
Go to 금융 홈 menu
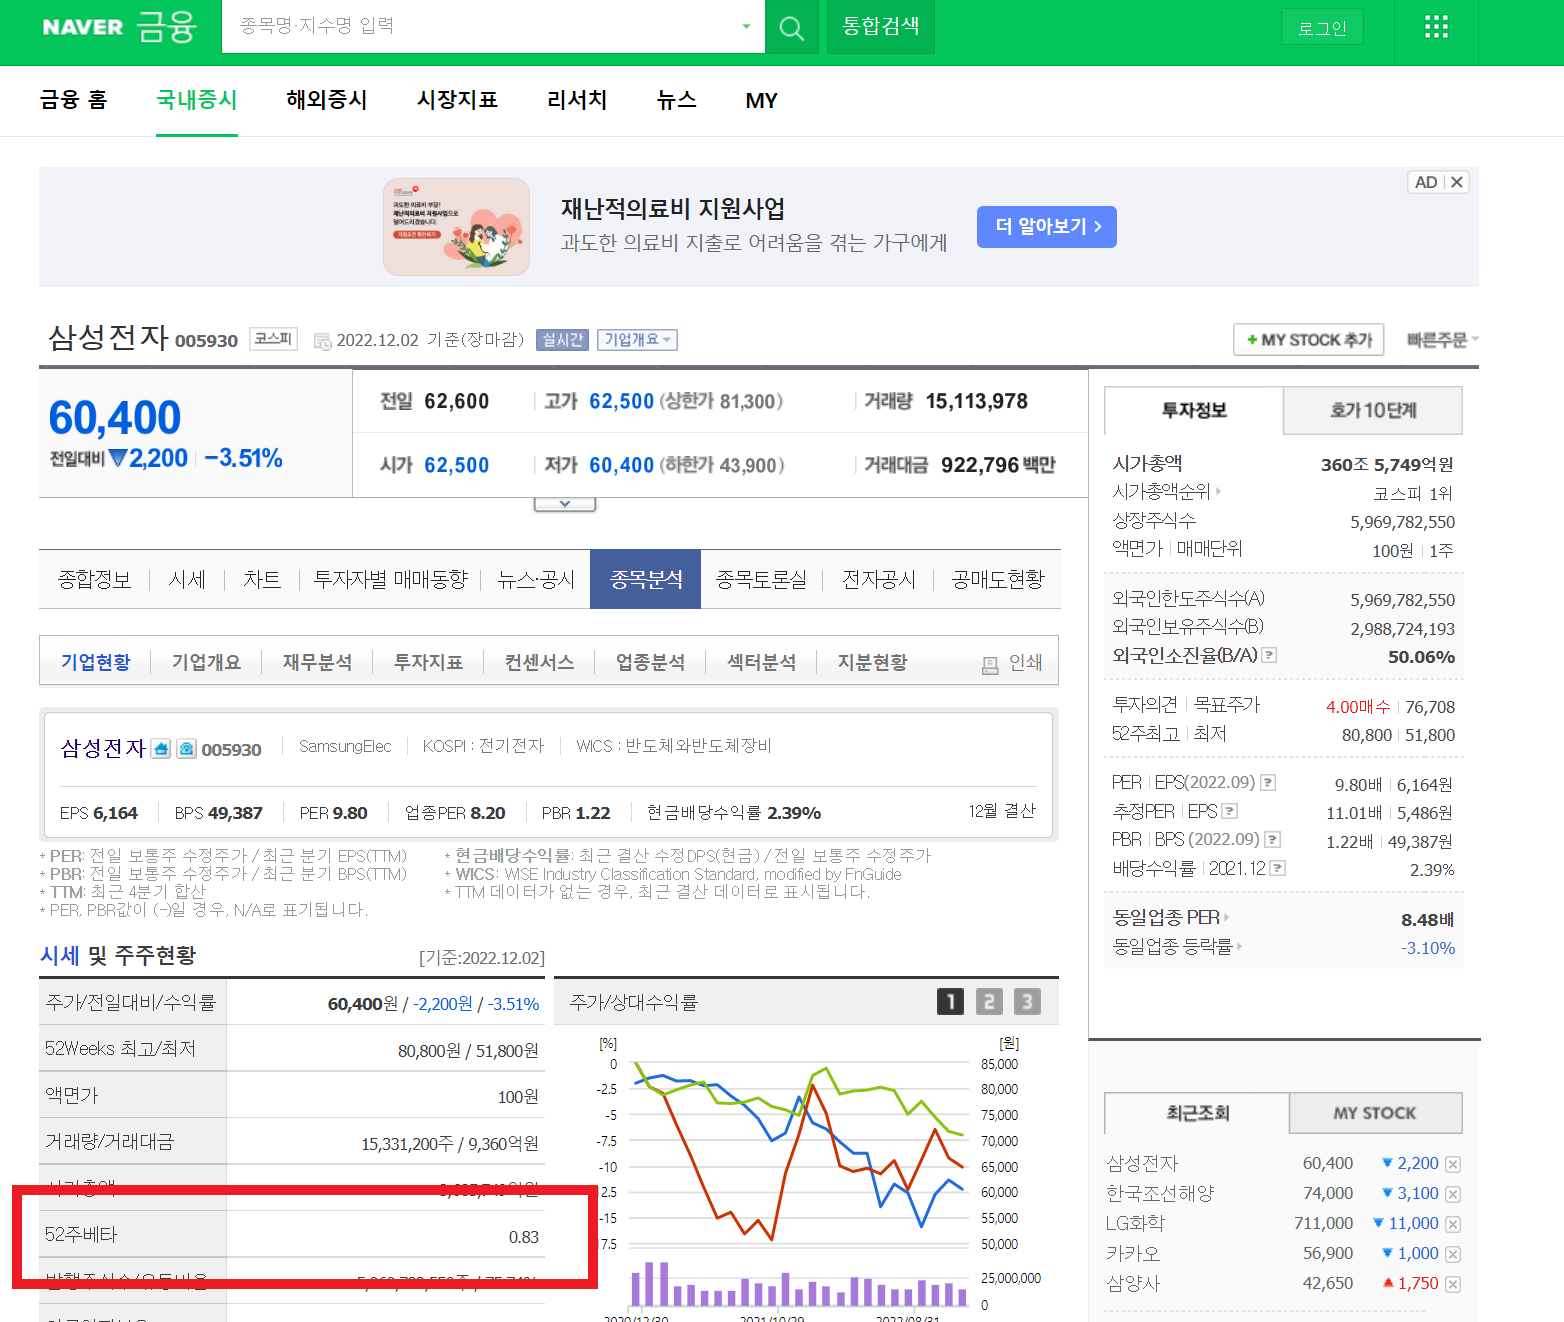pyautogui.click(x=73, y=100)
